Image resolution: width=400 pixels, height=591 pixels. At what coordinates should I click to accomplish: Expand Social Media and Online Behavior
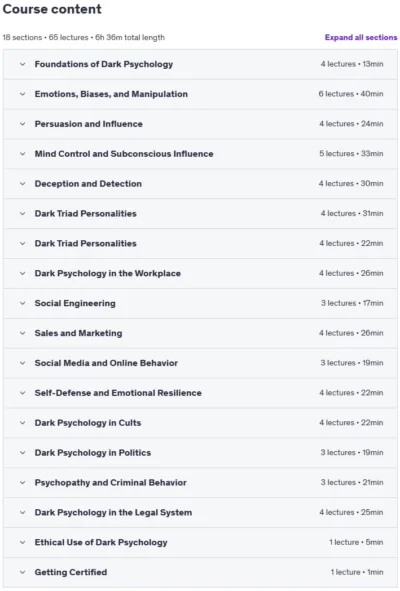tap(200, 363)
